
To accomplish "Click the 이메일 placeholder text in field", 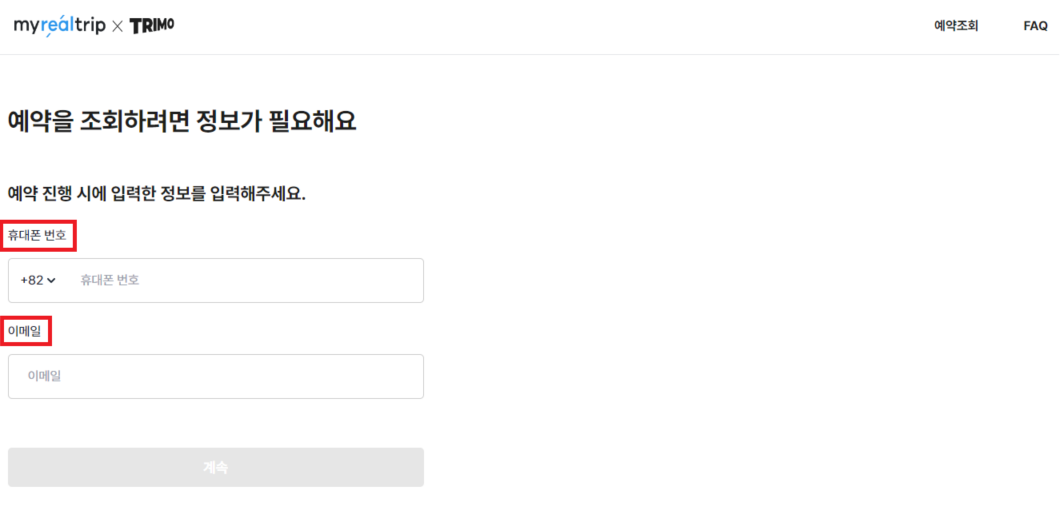I will tap(44, 376).
